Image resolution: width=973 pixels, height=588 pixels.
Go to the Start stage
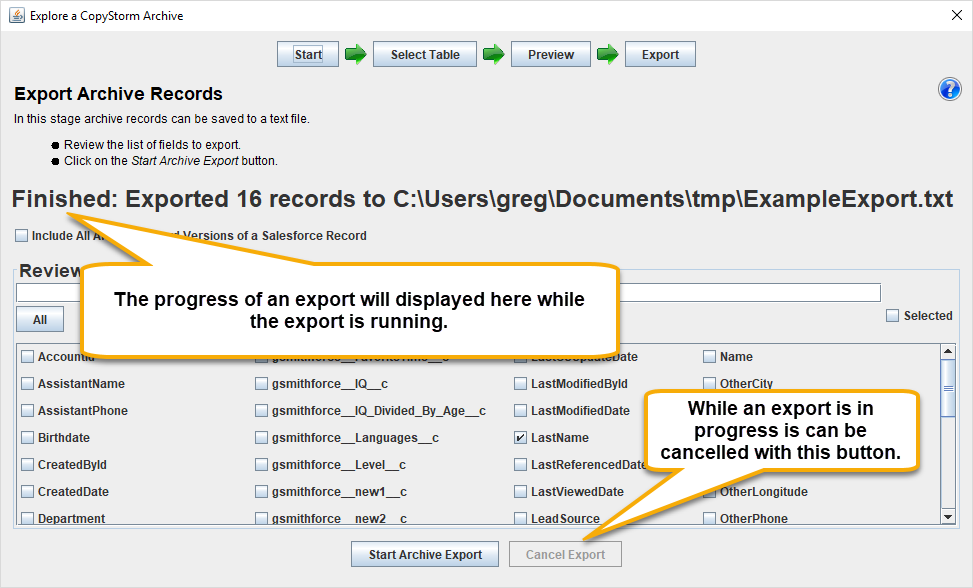[x=308, y=55]
